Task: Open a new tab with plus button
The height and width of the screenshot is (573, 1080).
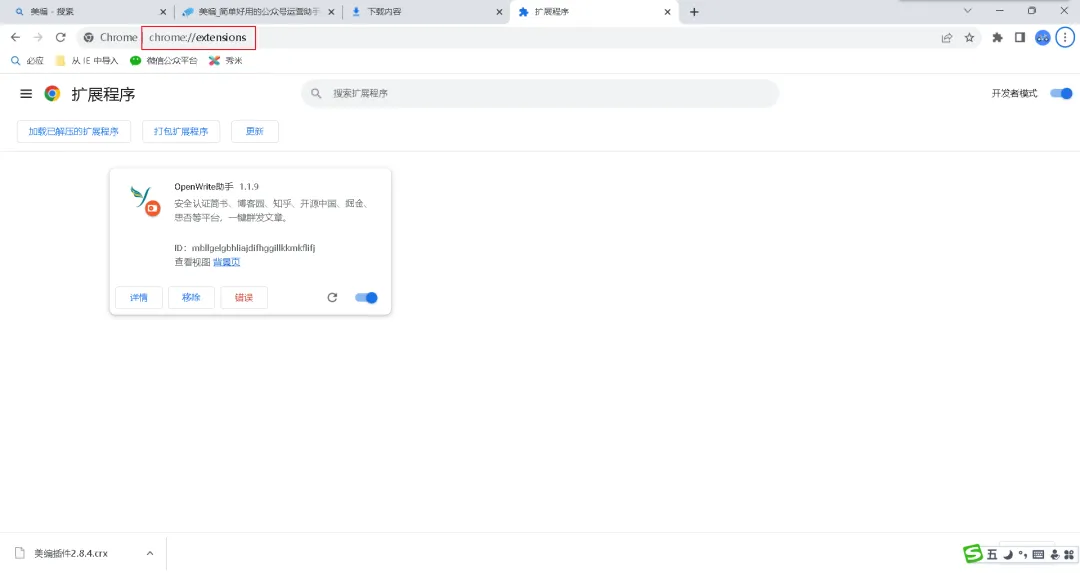Action: click(694, 12)
